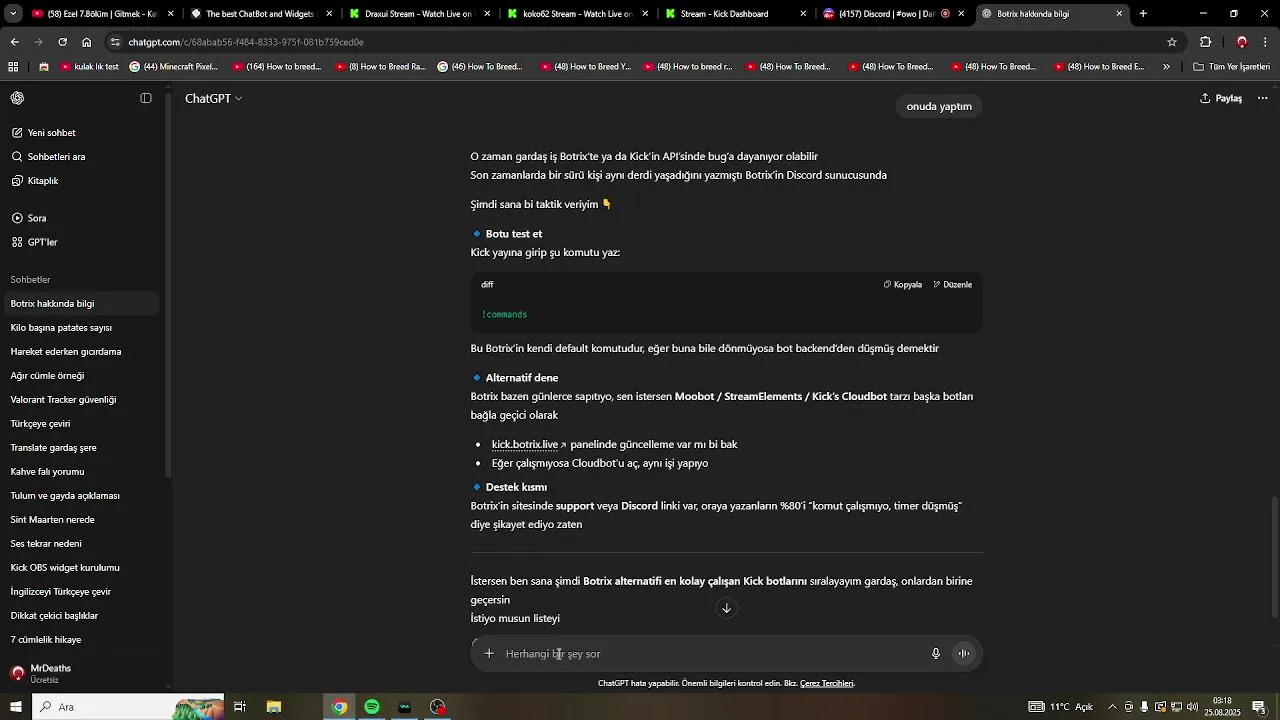Open Hareket ederken gıcırdama conversation
Viewport: 1280px width, 720px height.
80,352
